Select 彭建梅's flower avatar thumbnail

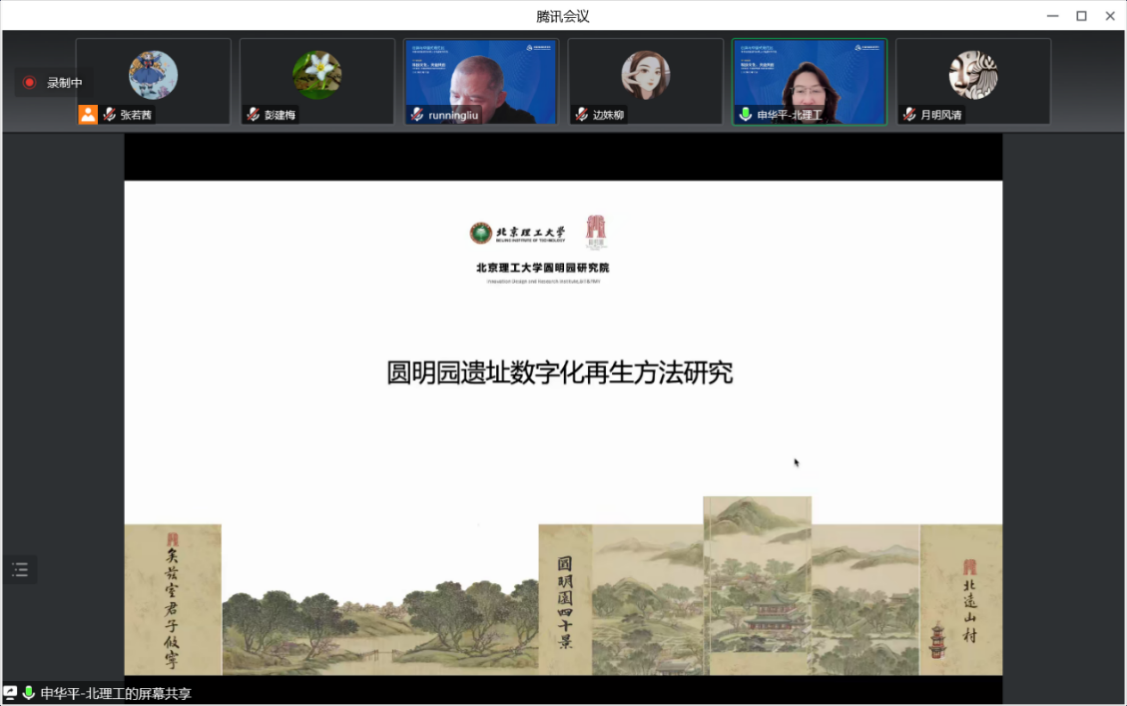[317, 75]
